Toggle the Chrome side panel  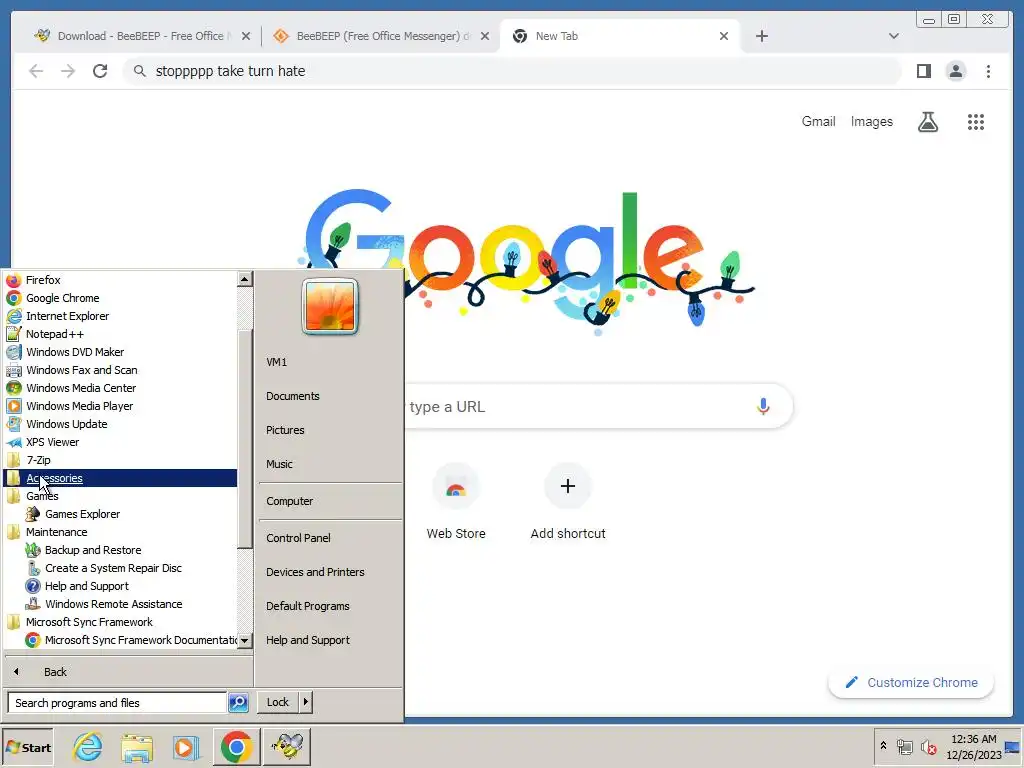[x=923, y=71]
